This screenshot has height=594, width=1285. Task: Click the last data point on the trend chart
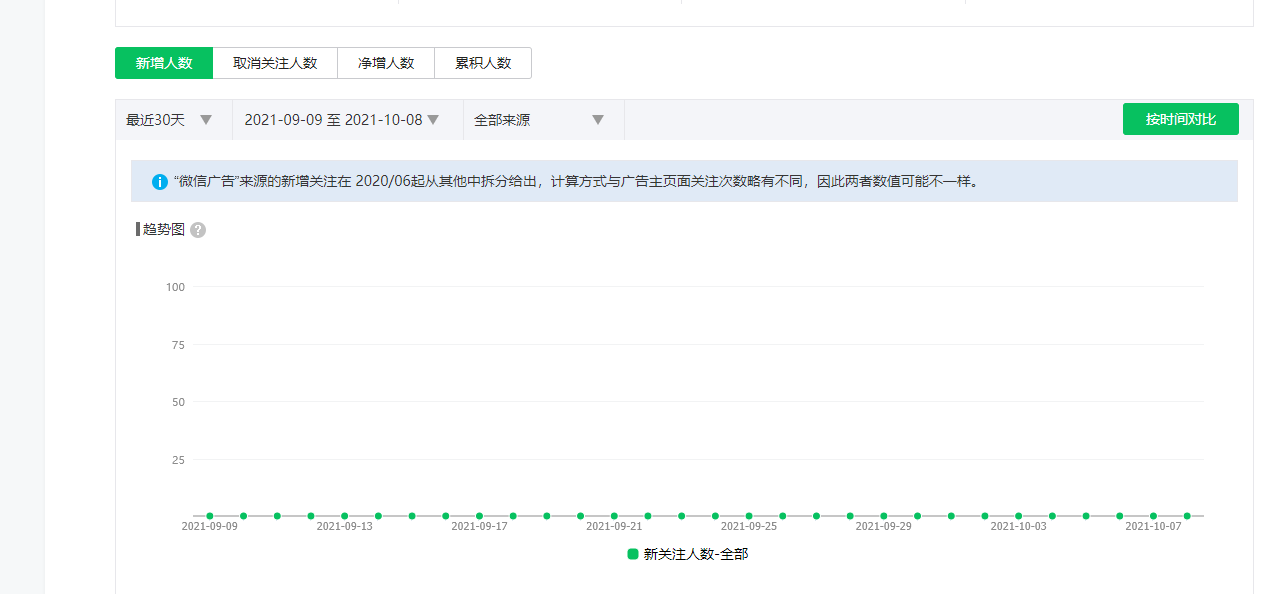(1187, 516)
